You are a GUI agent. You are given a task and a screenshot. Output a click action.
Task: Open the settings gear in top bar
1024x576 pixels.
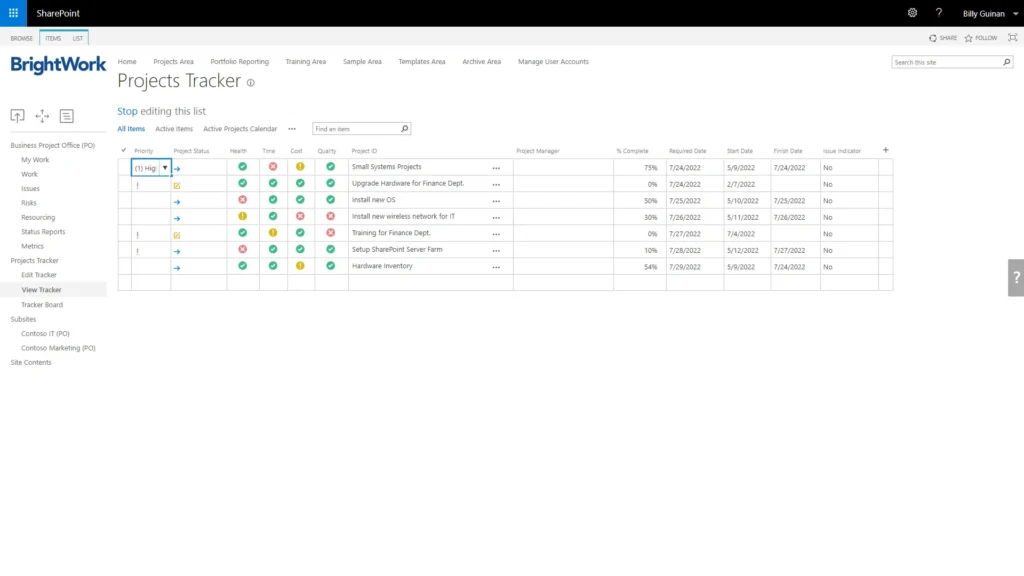912,13
